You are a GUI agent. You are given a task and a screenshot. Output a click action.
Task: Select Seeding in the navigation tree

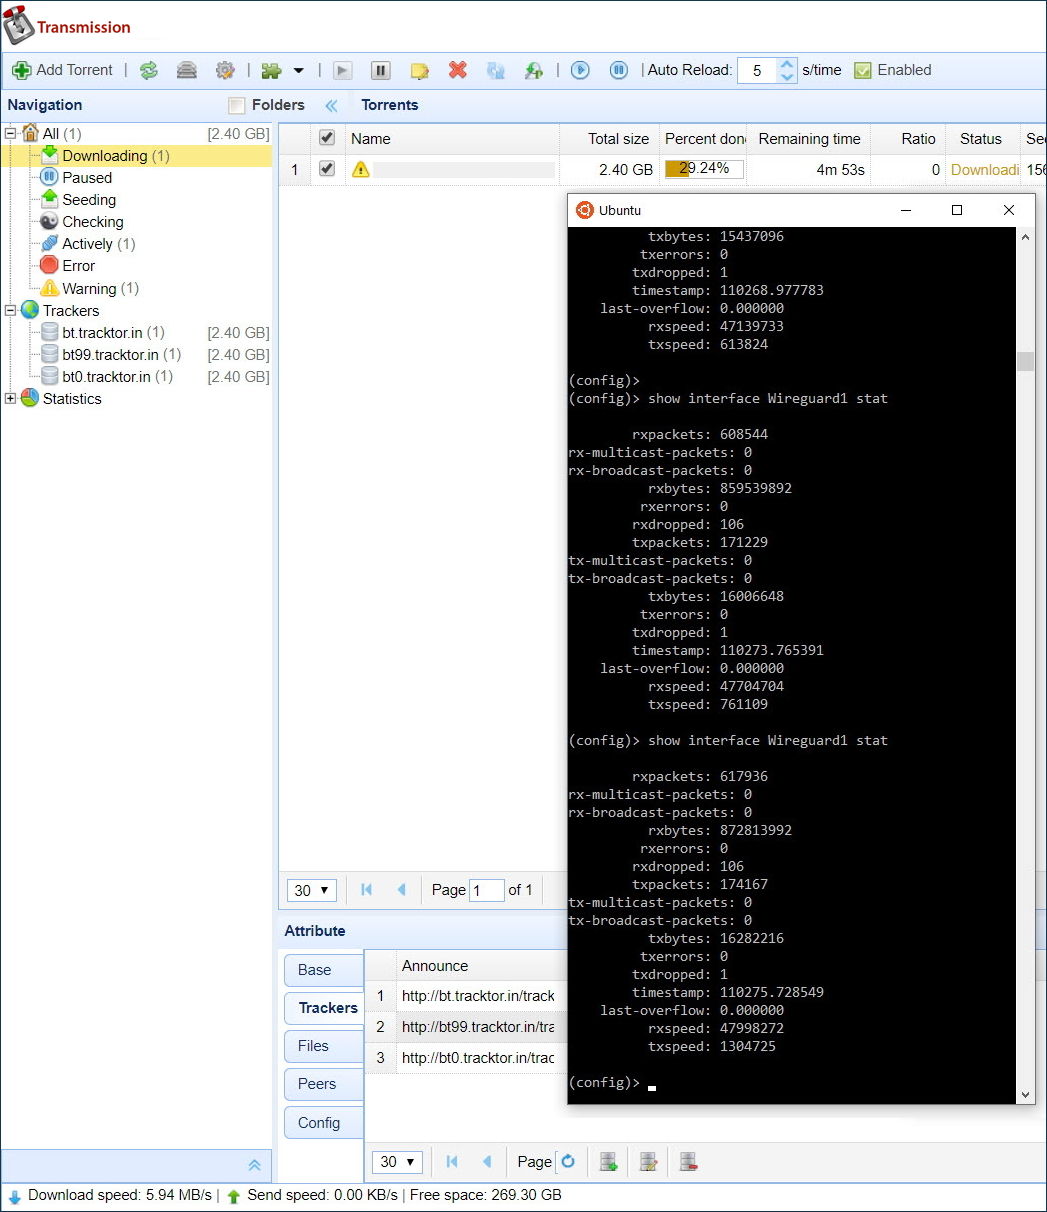[89, 200]
